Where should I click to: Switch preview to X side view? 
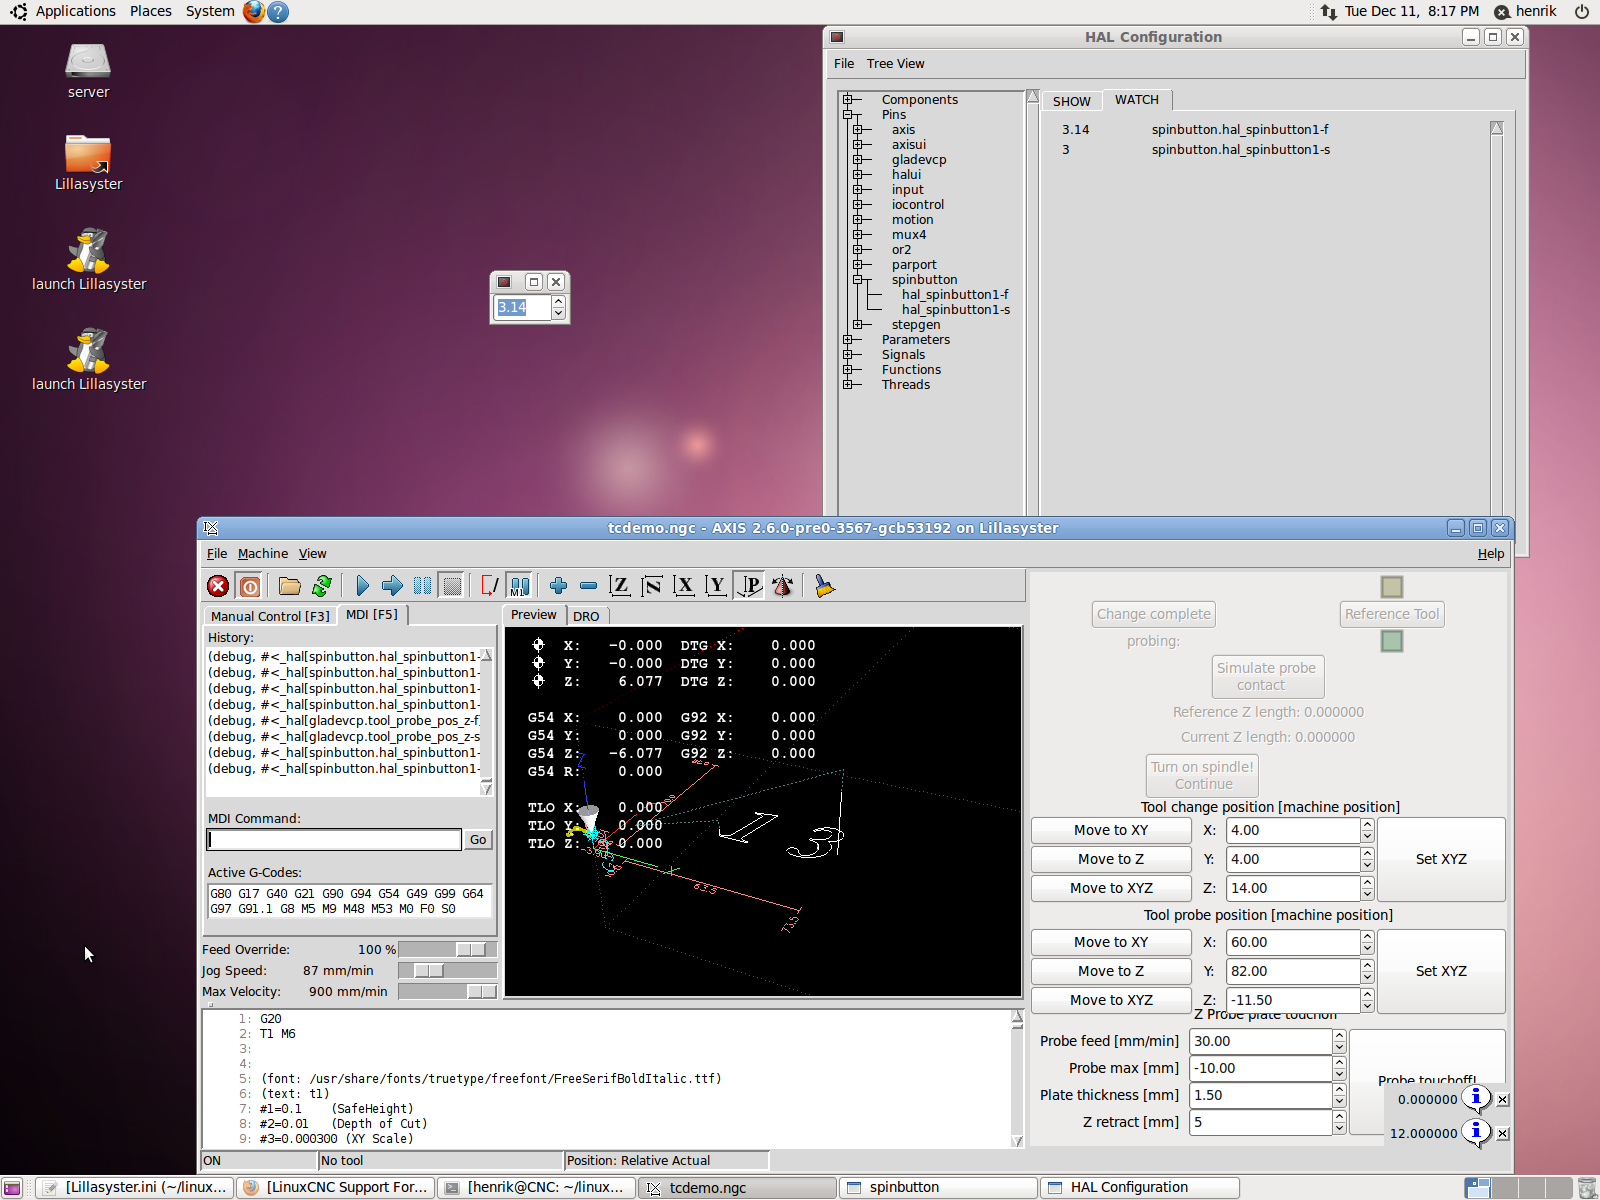point(684,586)
